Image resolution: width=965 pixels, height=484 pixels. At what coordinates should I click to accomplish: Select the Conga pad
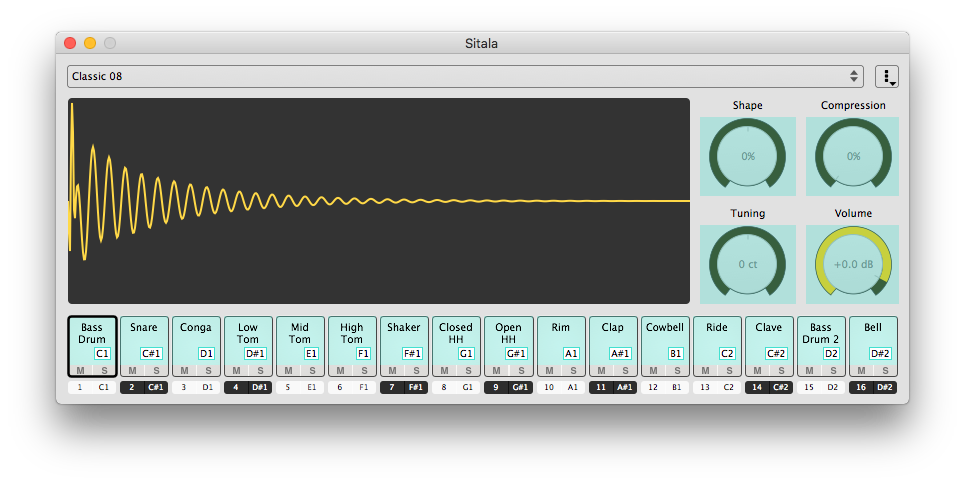tap(196, 340)
